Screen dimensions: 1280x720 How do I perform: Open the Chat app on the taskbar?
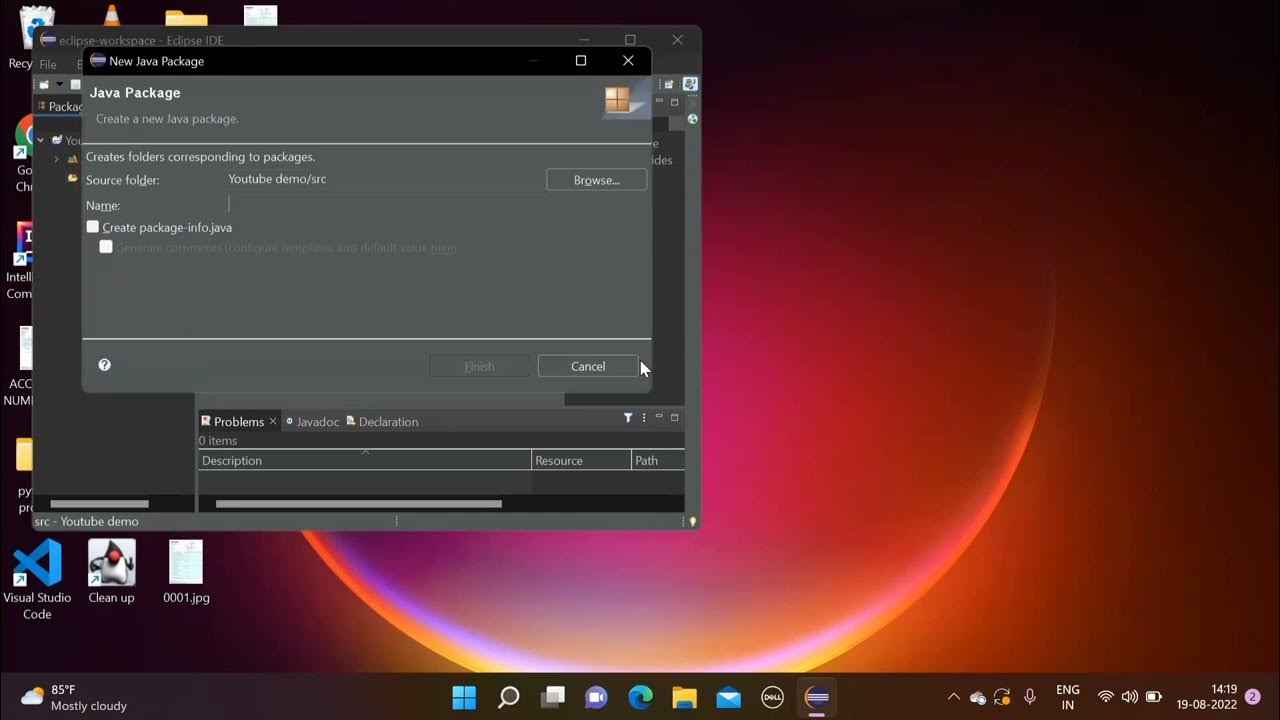pyautogui.click(x=597, y=696)
